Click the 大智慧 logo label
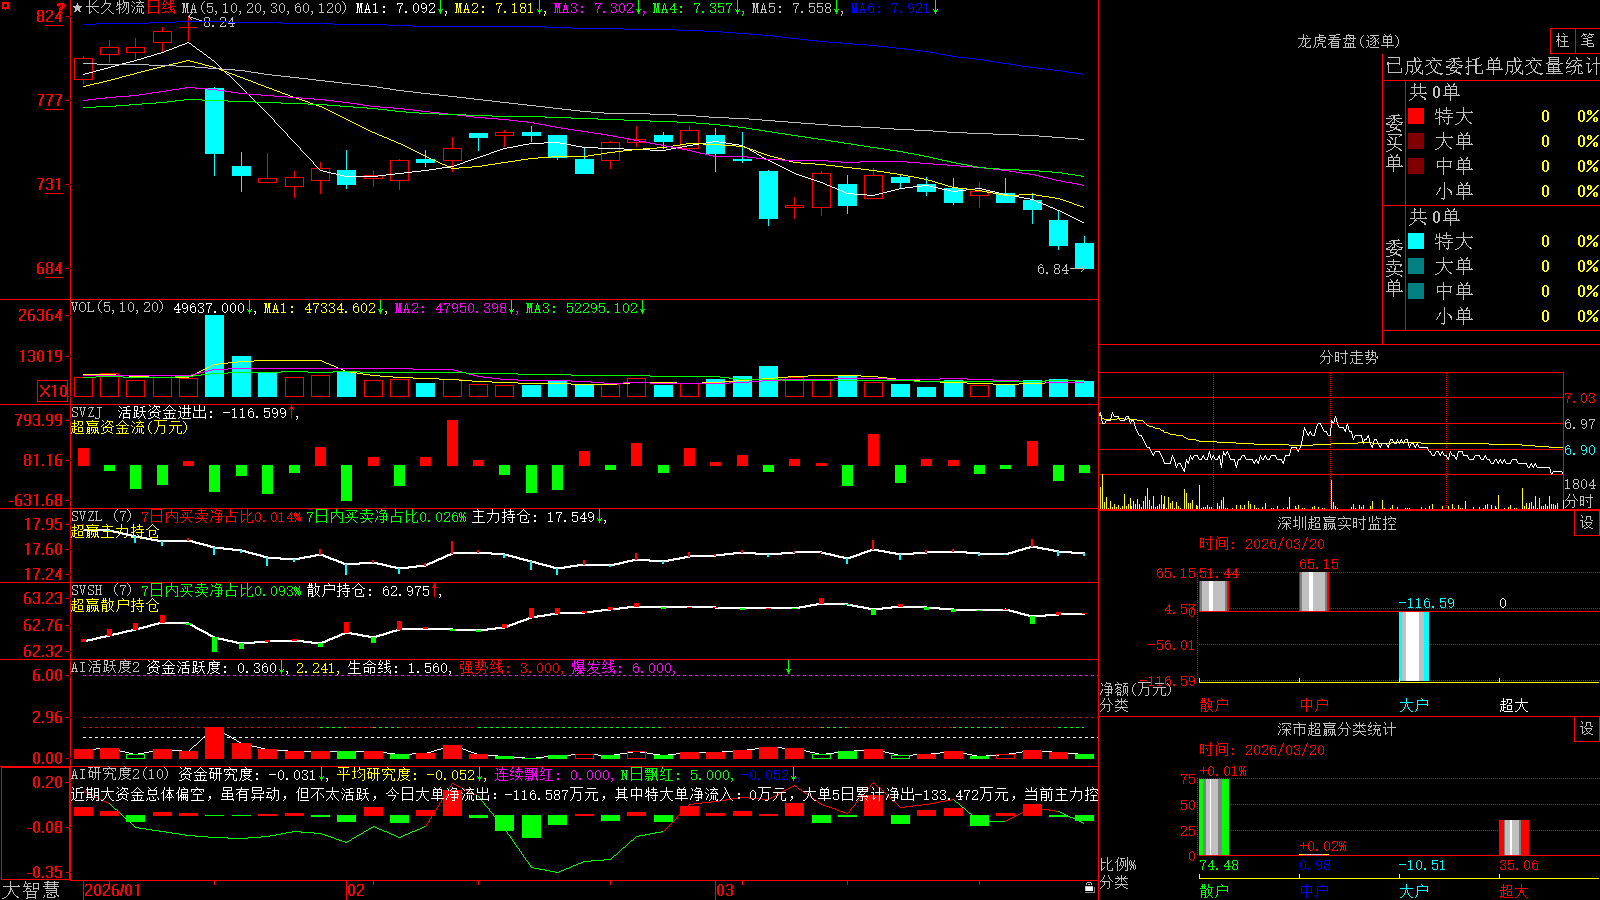The height and width of the screenshot is (900, 1600). coord(31,890)
